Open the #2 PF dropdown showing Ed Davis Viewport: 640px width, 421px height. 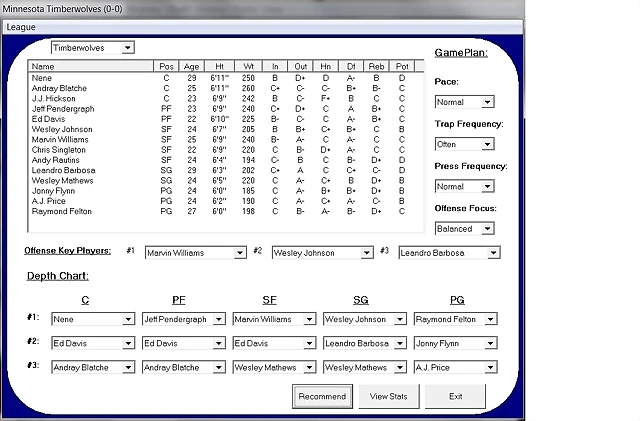tap(184, 343)
